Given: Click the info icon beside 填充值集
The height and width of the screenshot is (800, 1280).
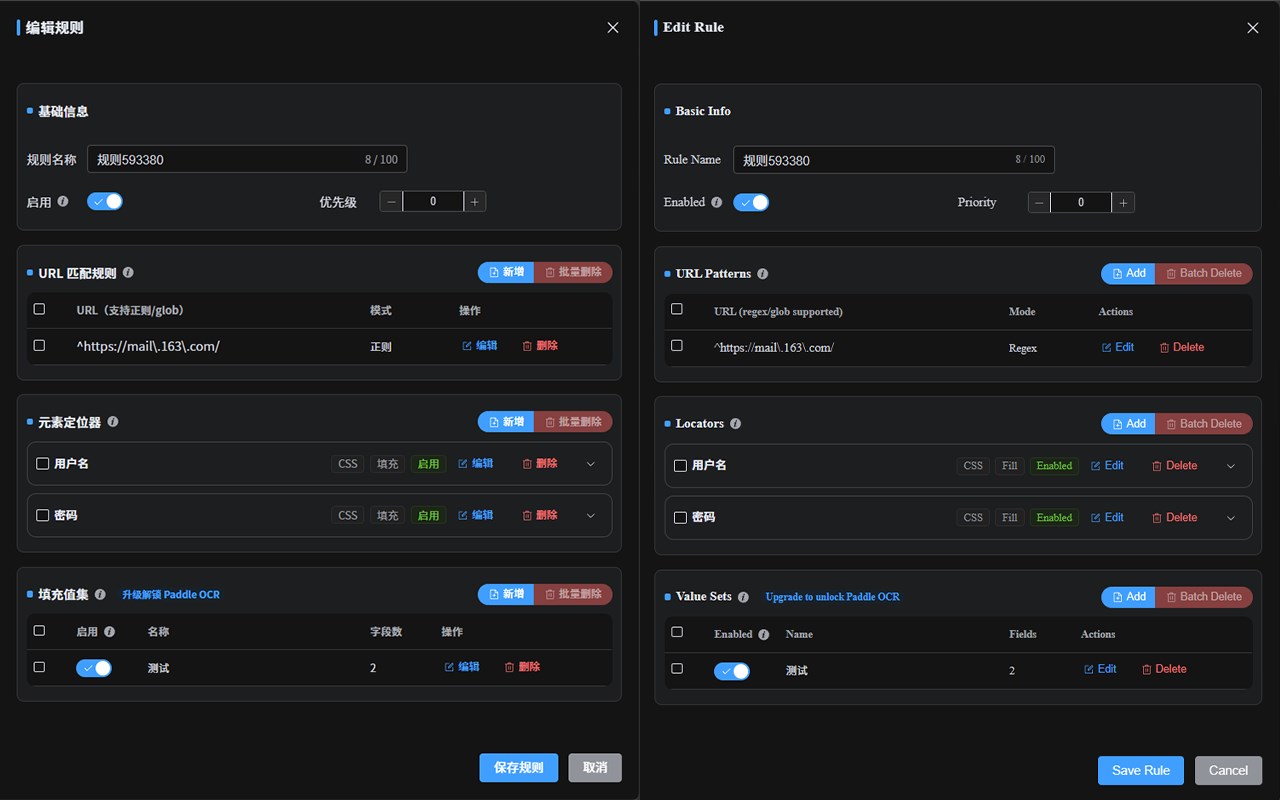Looking at the screenshot, I should pyautogui.click(x=100, y=594).
